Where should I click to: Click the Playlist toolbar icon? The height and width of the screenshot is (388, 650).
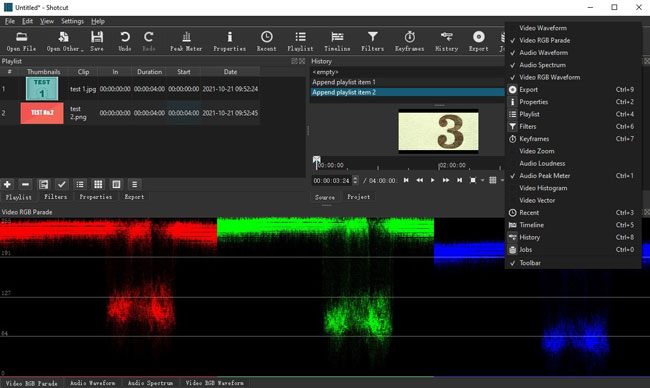pos(301,41)
